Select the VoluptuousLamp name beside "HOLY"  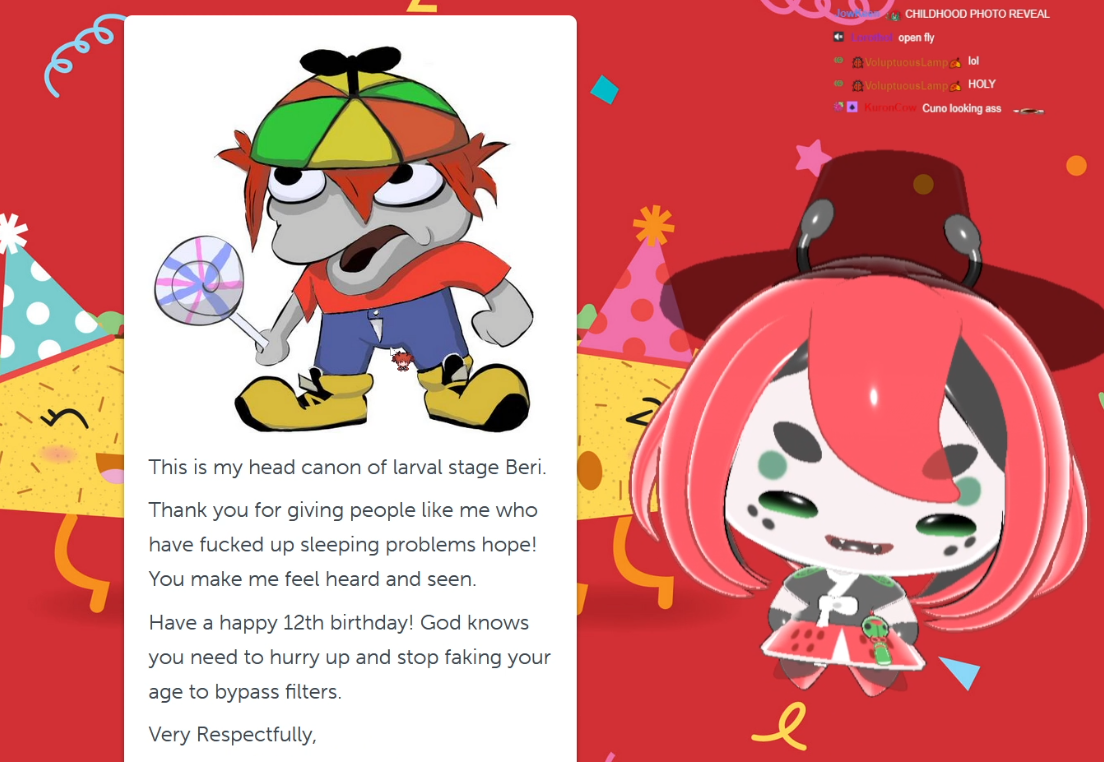(x=906, y=86)
